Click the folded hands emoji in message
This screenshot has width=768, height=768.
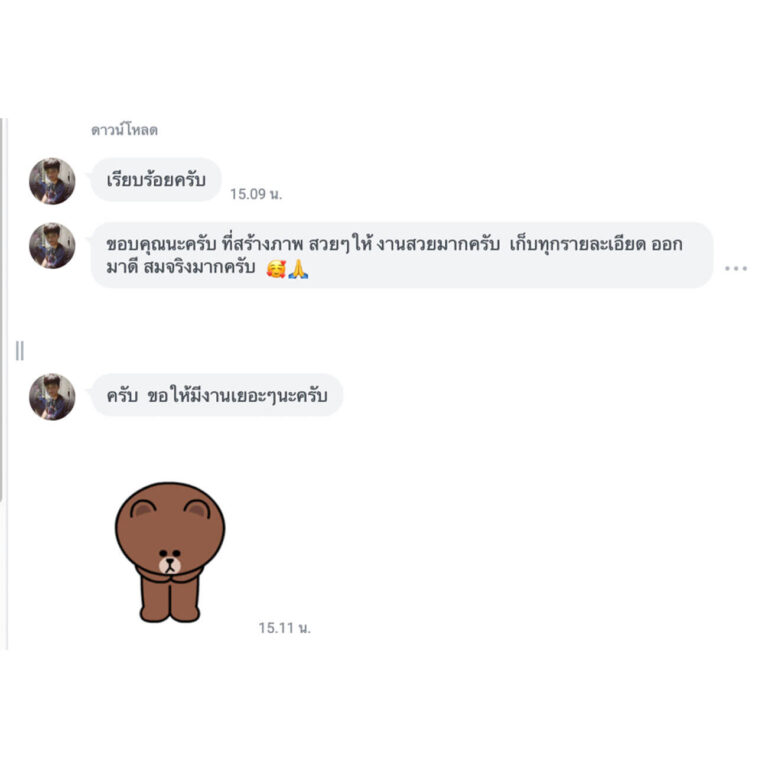tap(298, 269)
